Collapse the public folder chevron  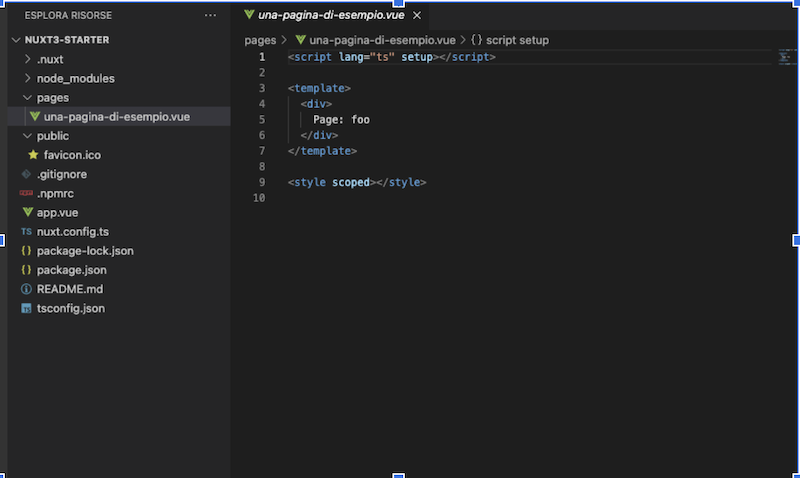coord(28,136)
